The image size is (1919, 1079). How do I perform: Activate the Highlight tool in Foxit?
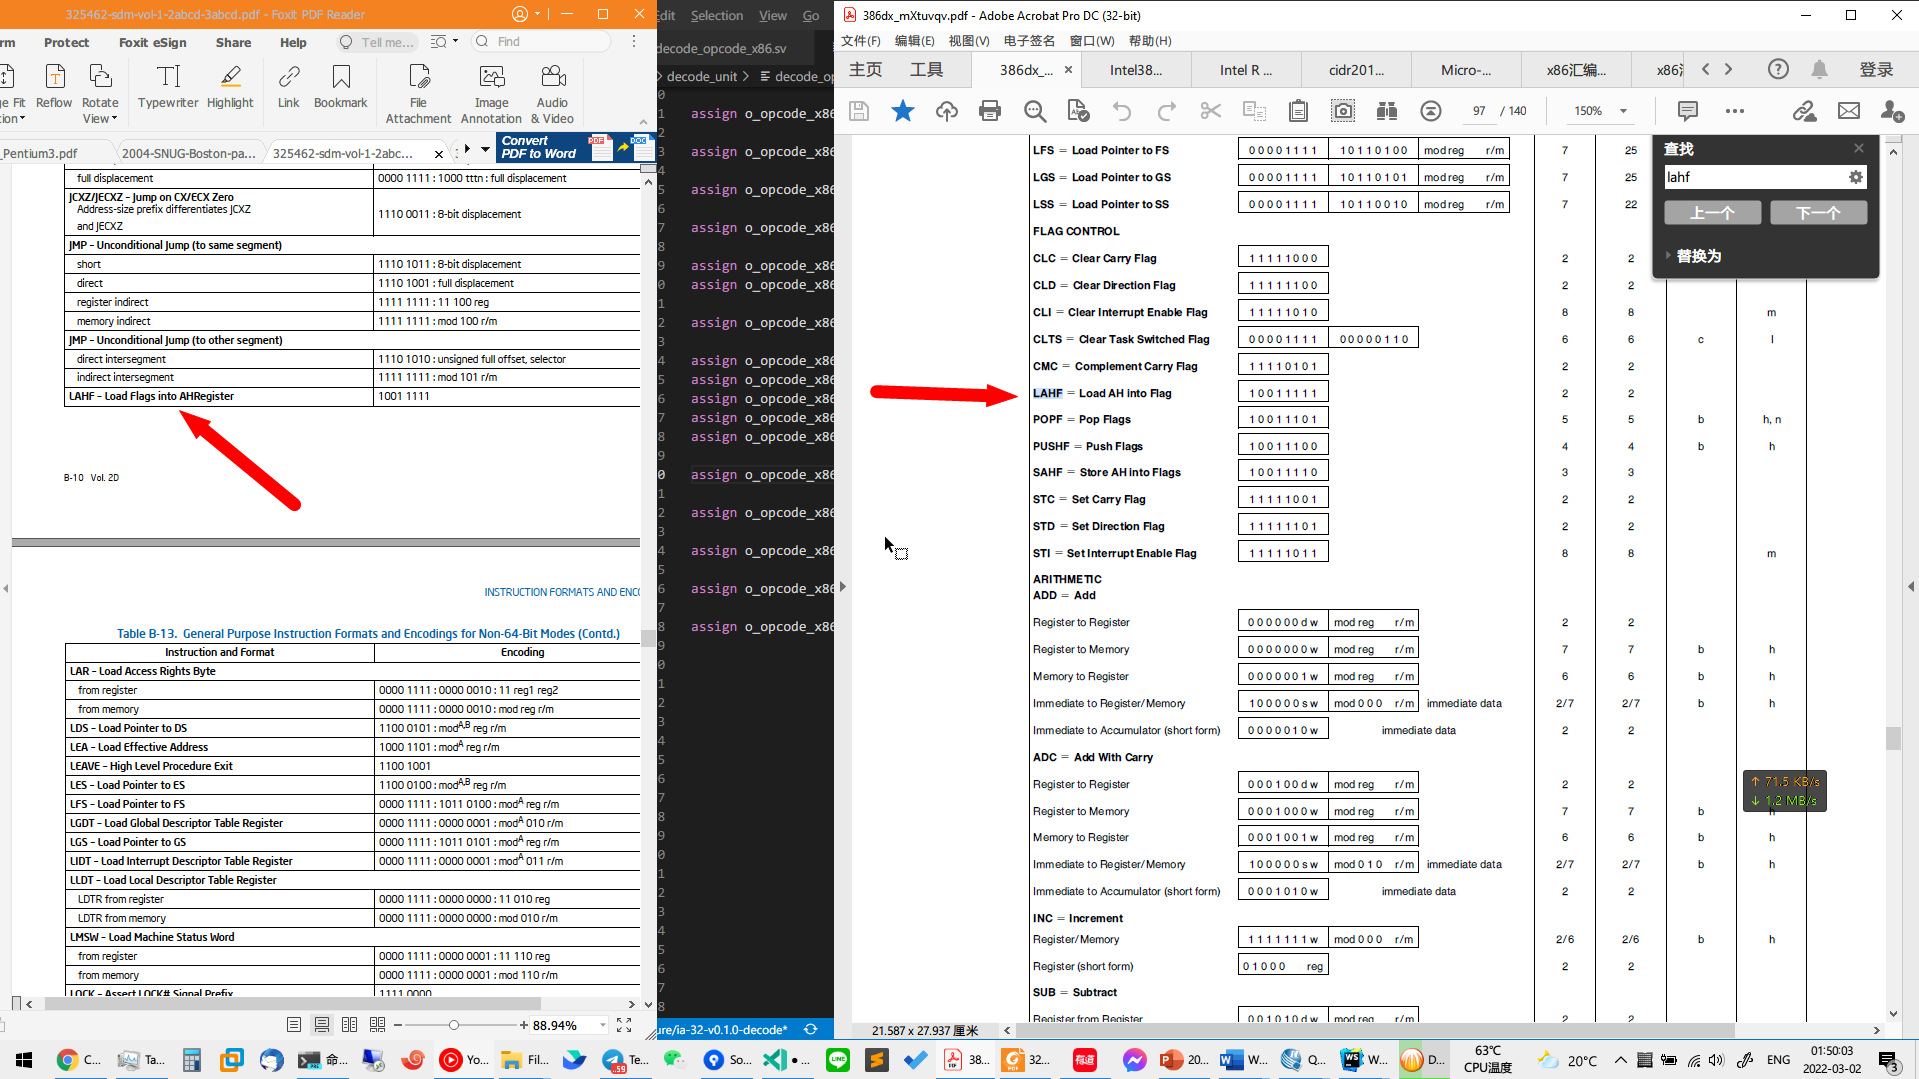(x=230, y=86)
